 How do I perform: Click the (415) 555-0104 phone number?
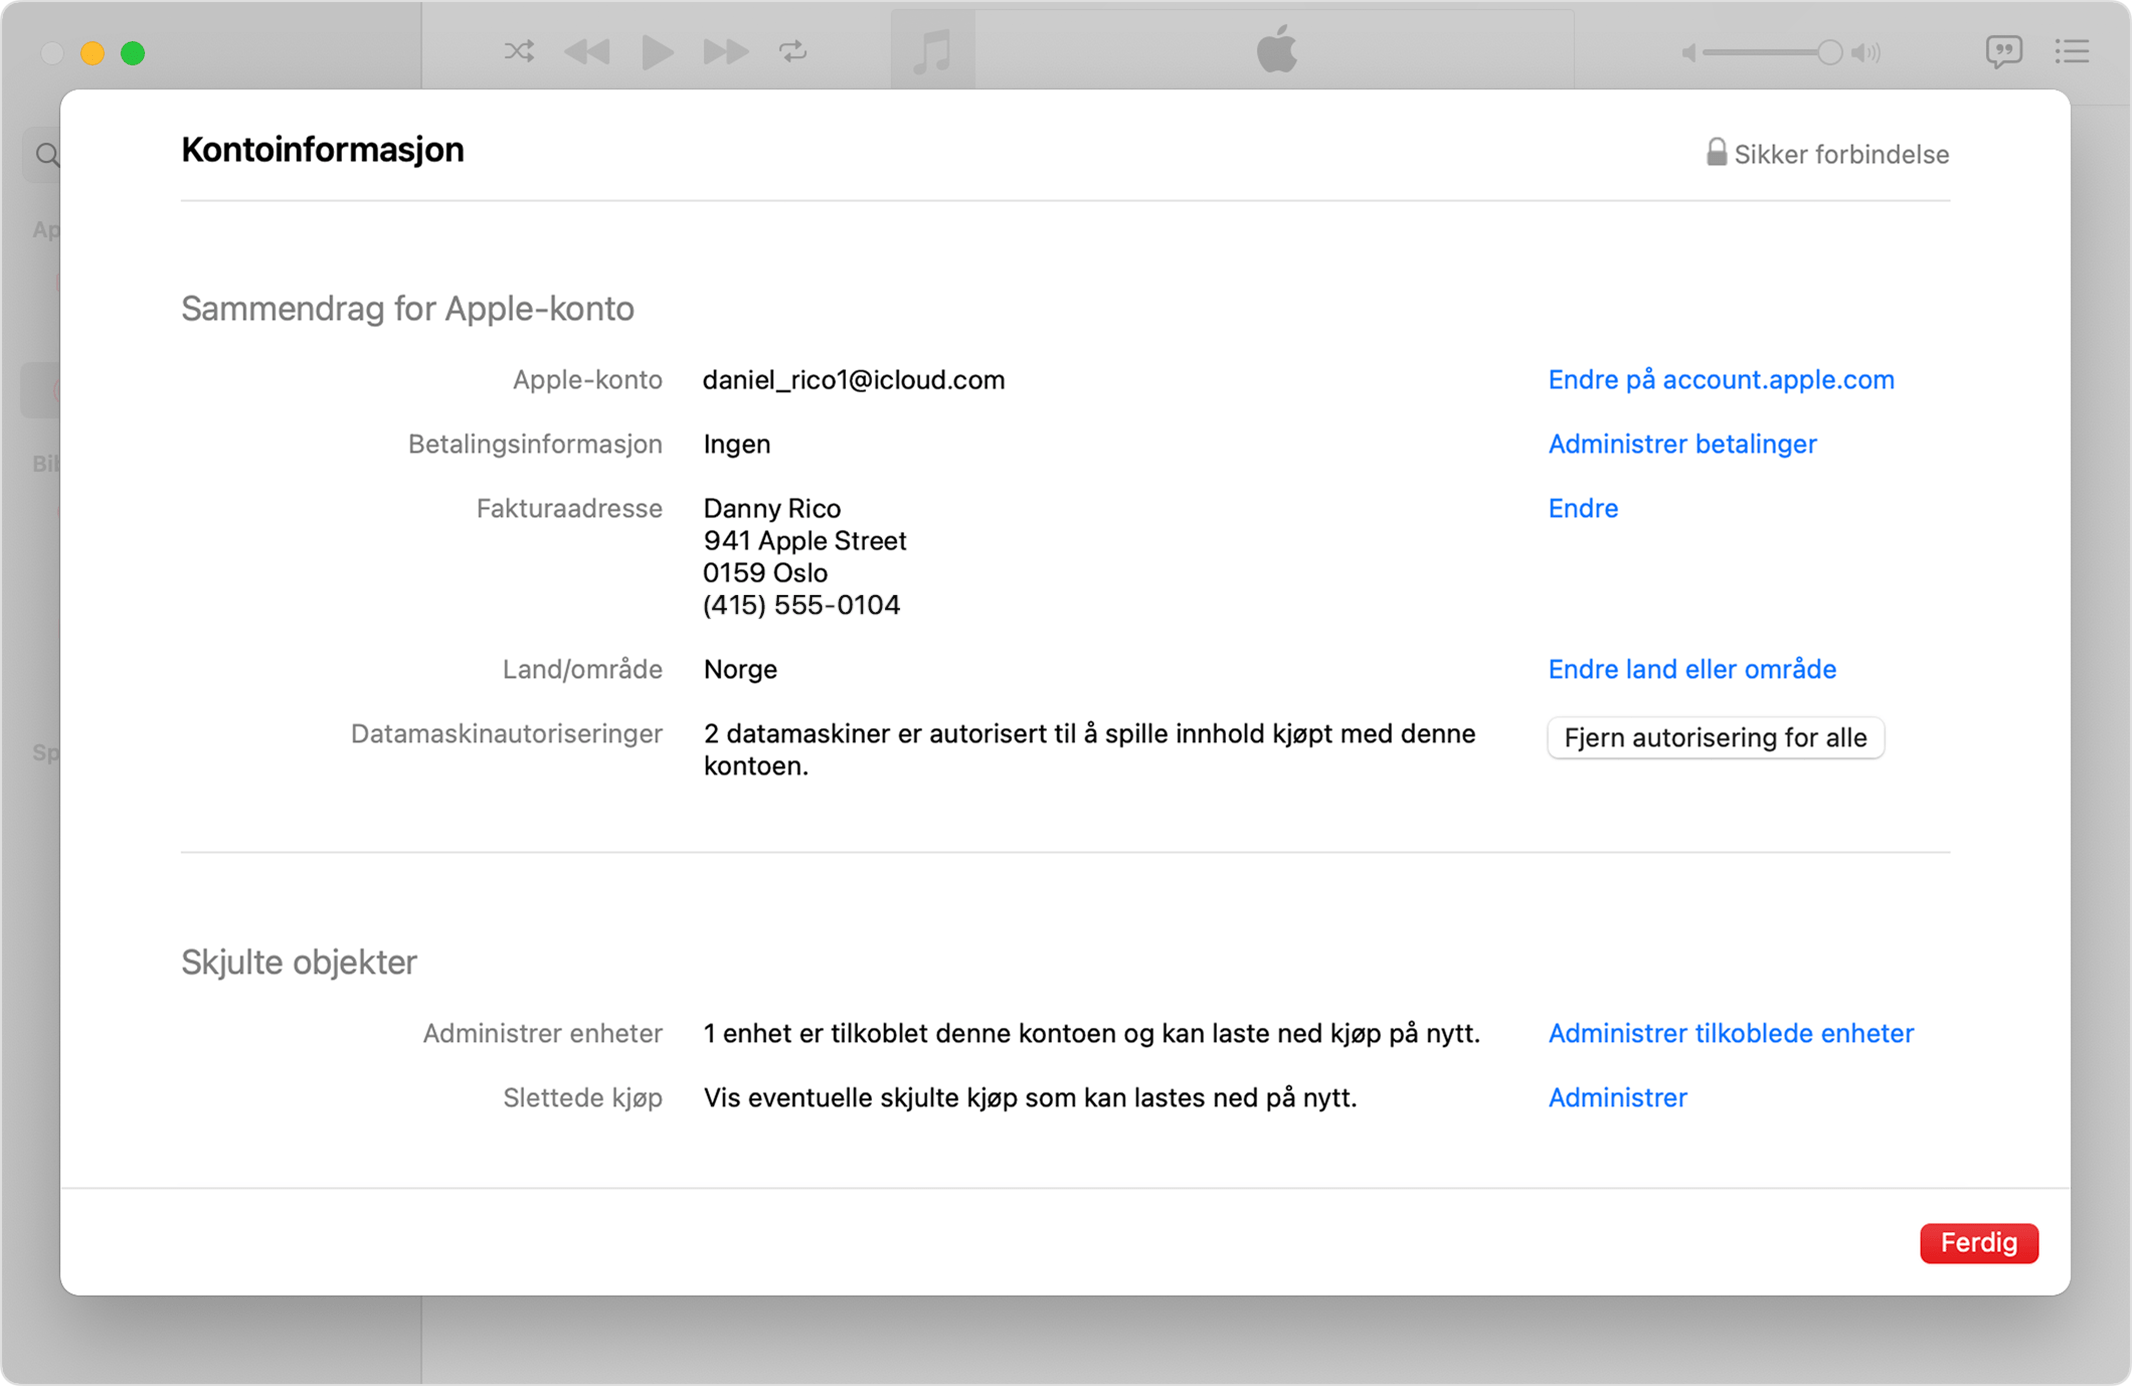pyautogui.click(x=801, y=605)
